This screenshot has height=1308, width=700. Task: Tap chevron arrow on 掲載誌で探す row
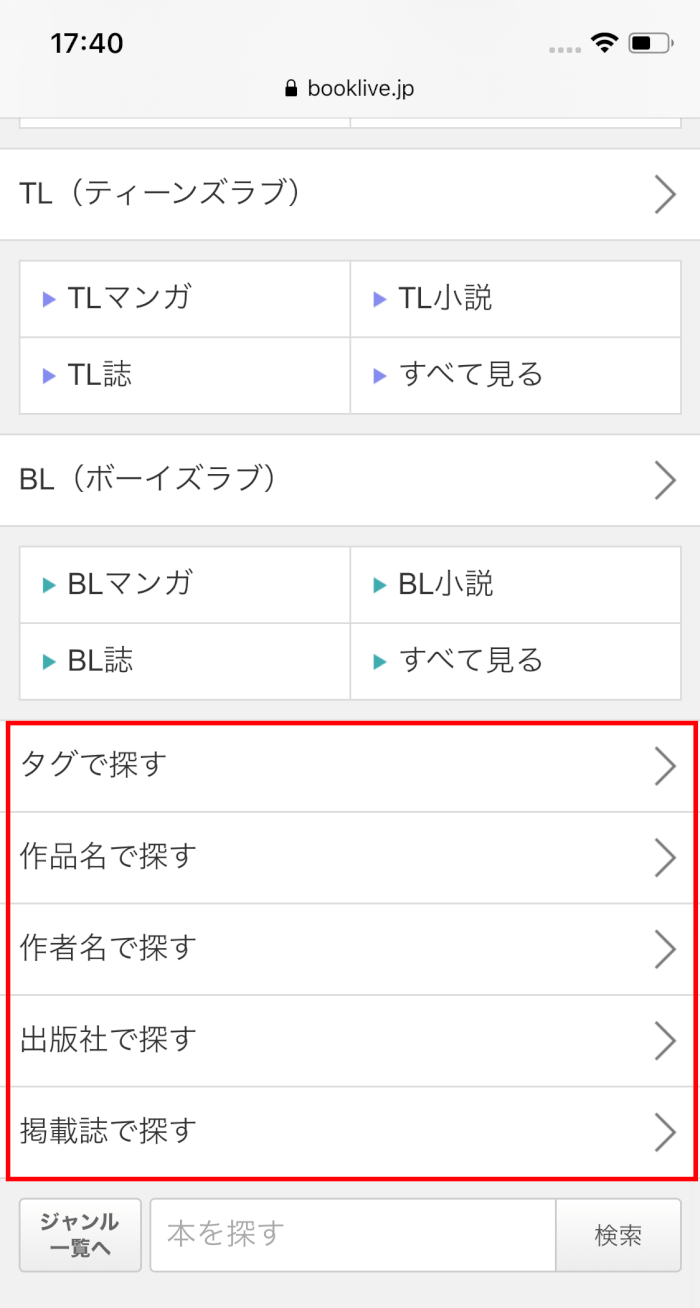pos(665,1132)
